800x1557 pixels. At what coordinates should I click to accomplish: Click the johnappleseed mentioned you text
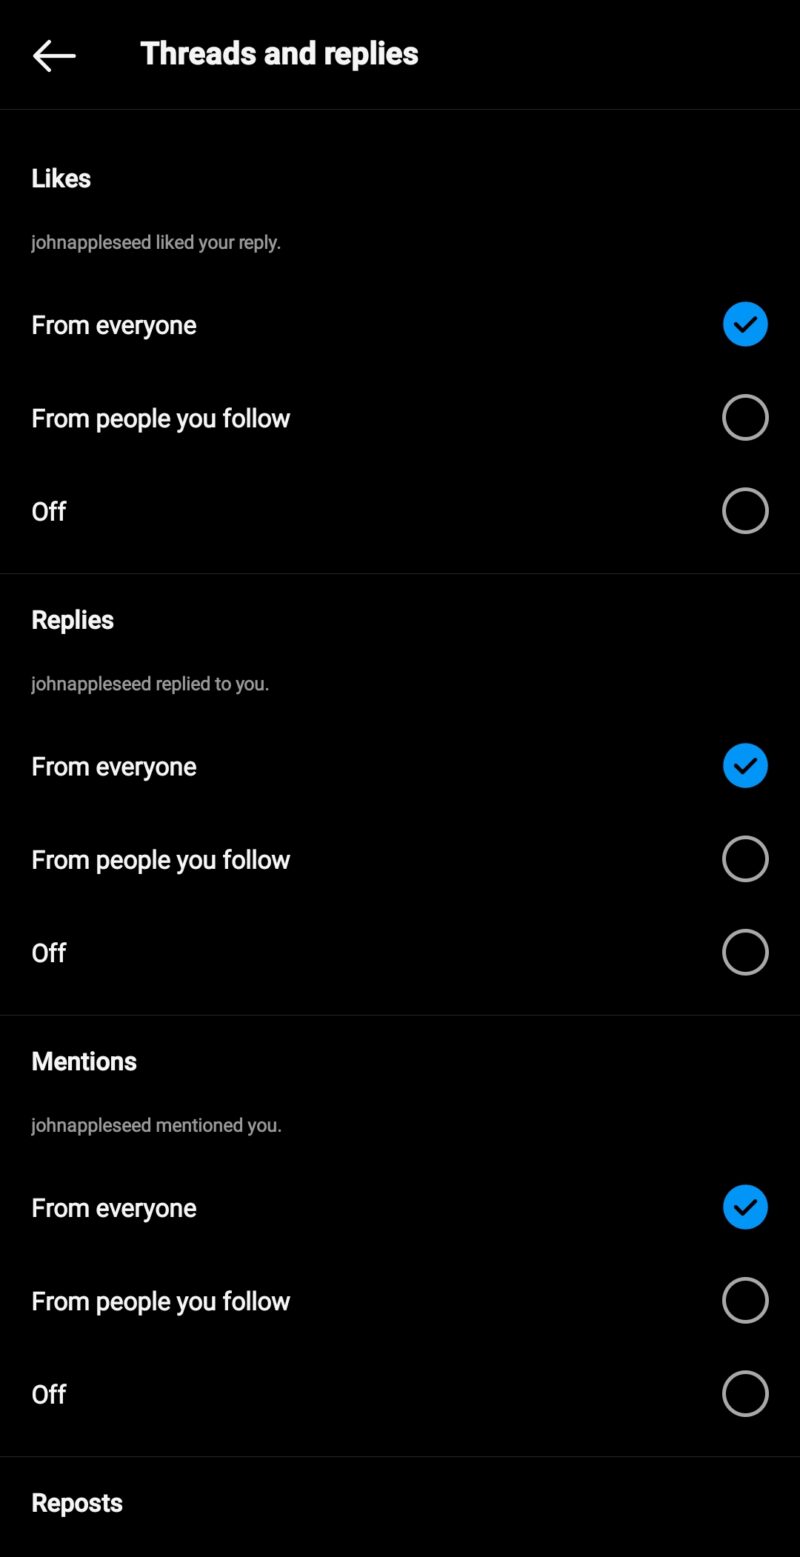click(x=156, y=1125)
